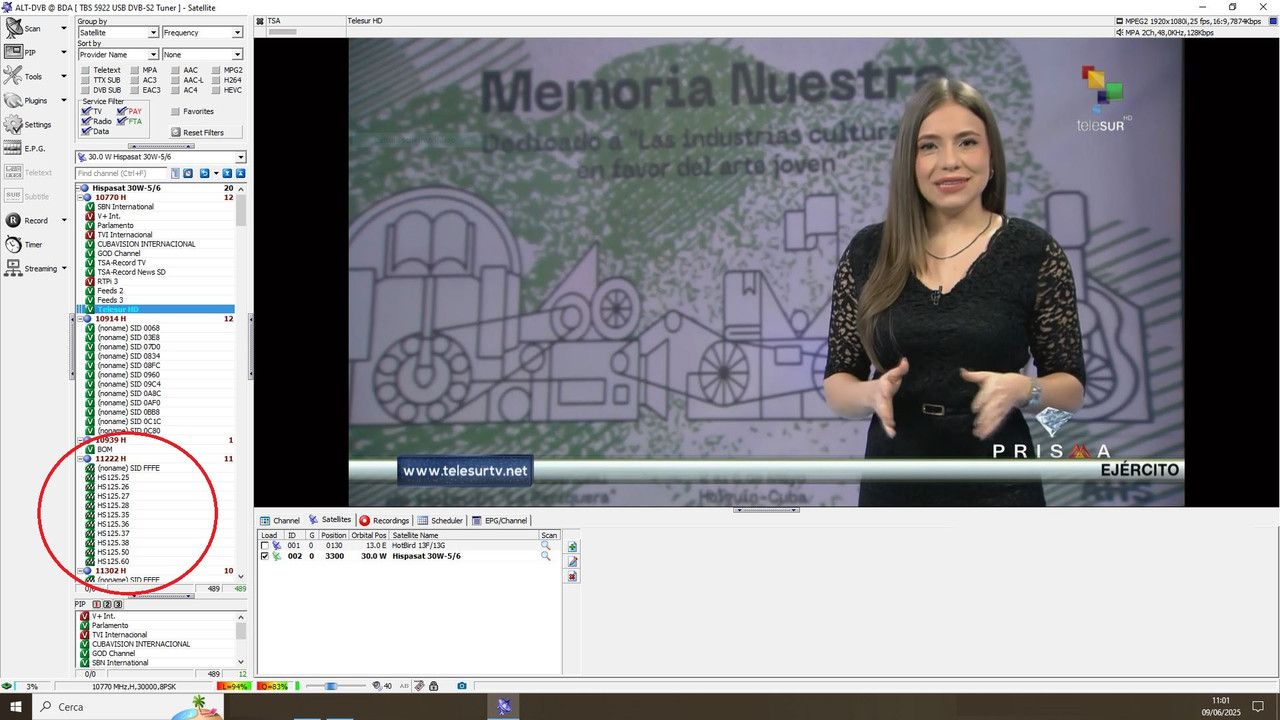Open Settings gear in sidebar
The height and width of the screenshot is (720, 1280).
tap(28, 125)
